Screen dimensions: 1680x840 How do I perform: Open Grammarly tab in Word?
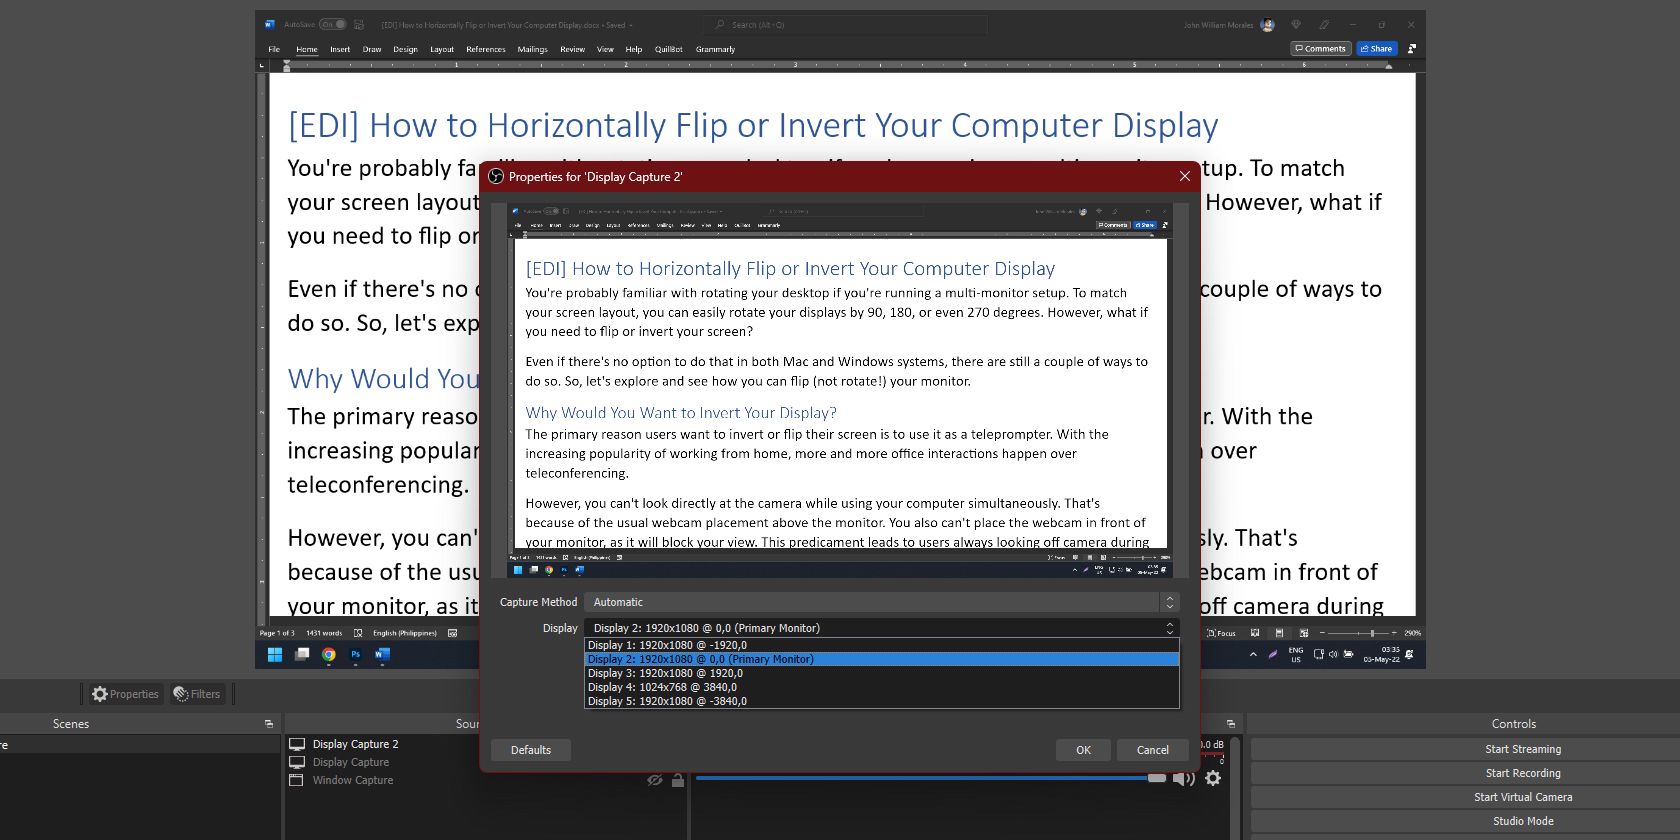pos(715,49)
